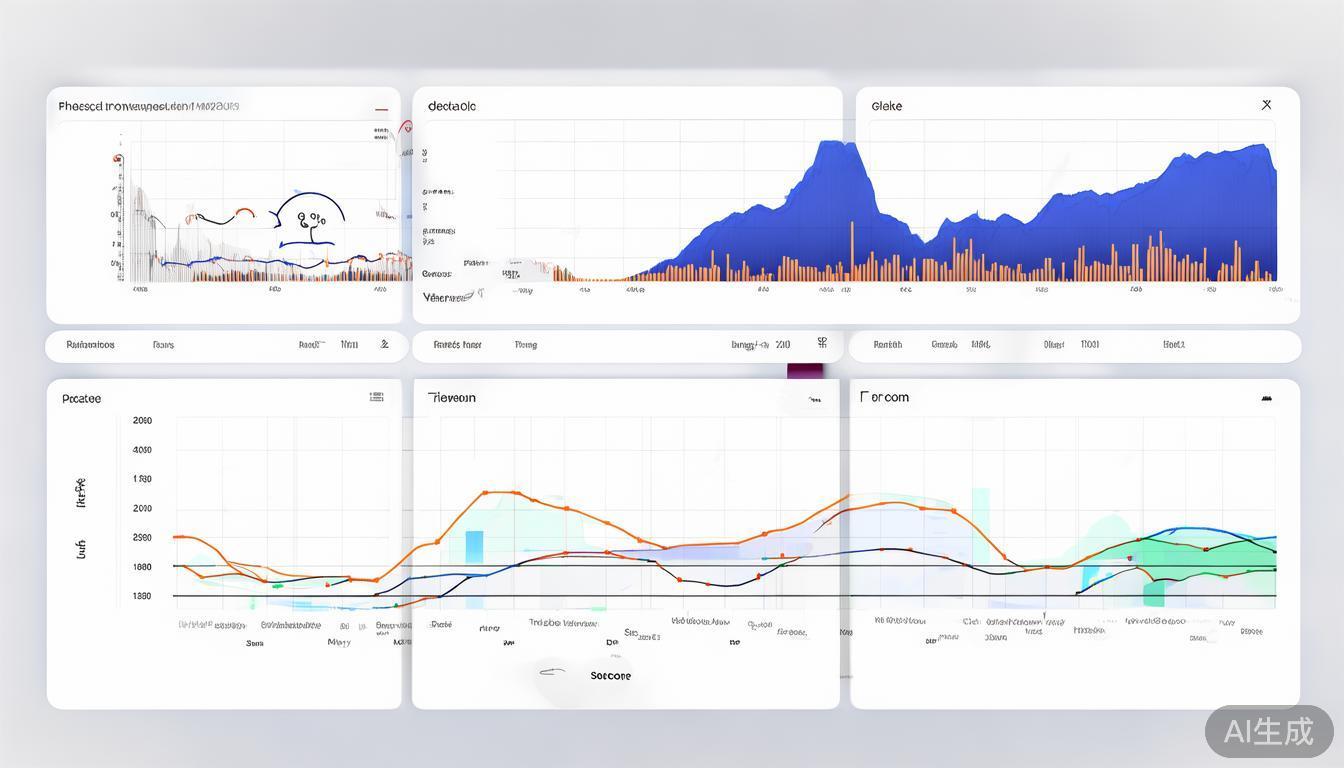Click the icon at right end of left filter bar

(x=384, y=344)
